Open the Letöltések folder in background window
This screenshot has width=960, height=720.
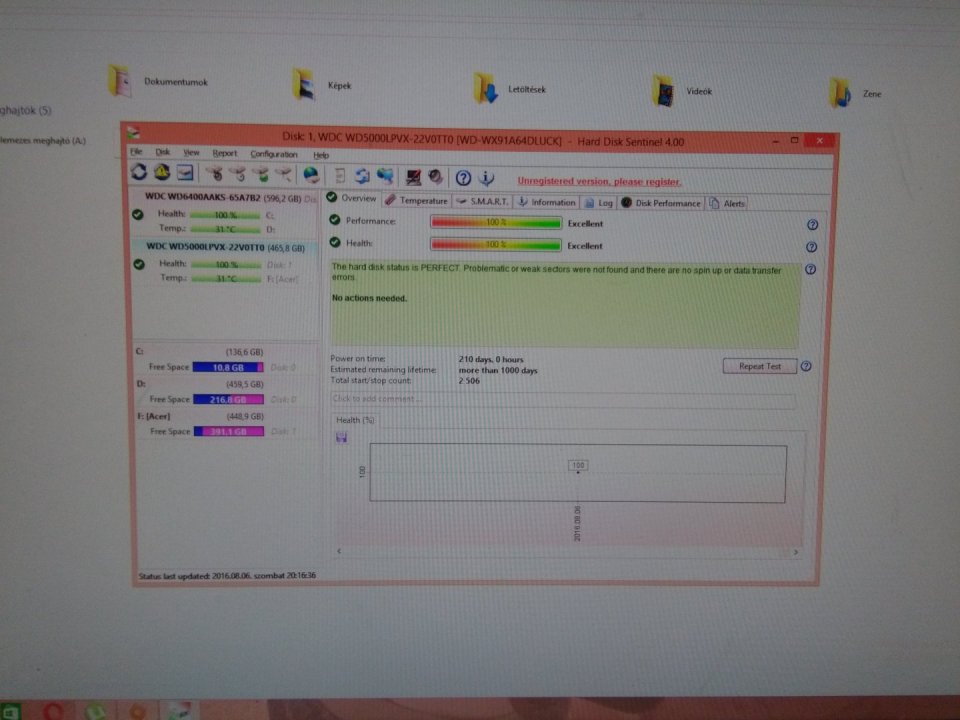coord(509,88)
